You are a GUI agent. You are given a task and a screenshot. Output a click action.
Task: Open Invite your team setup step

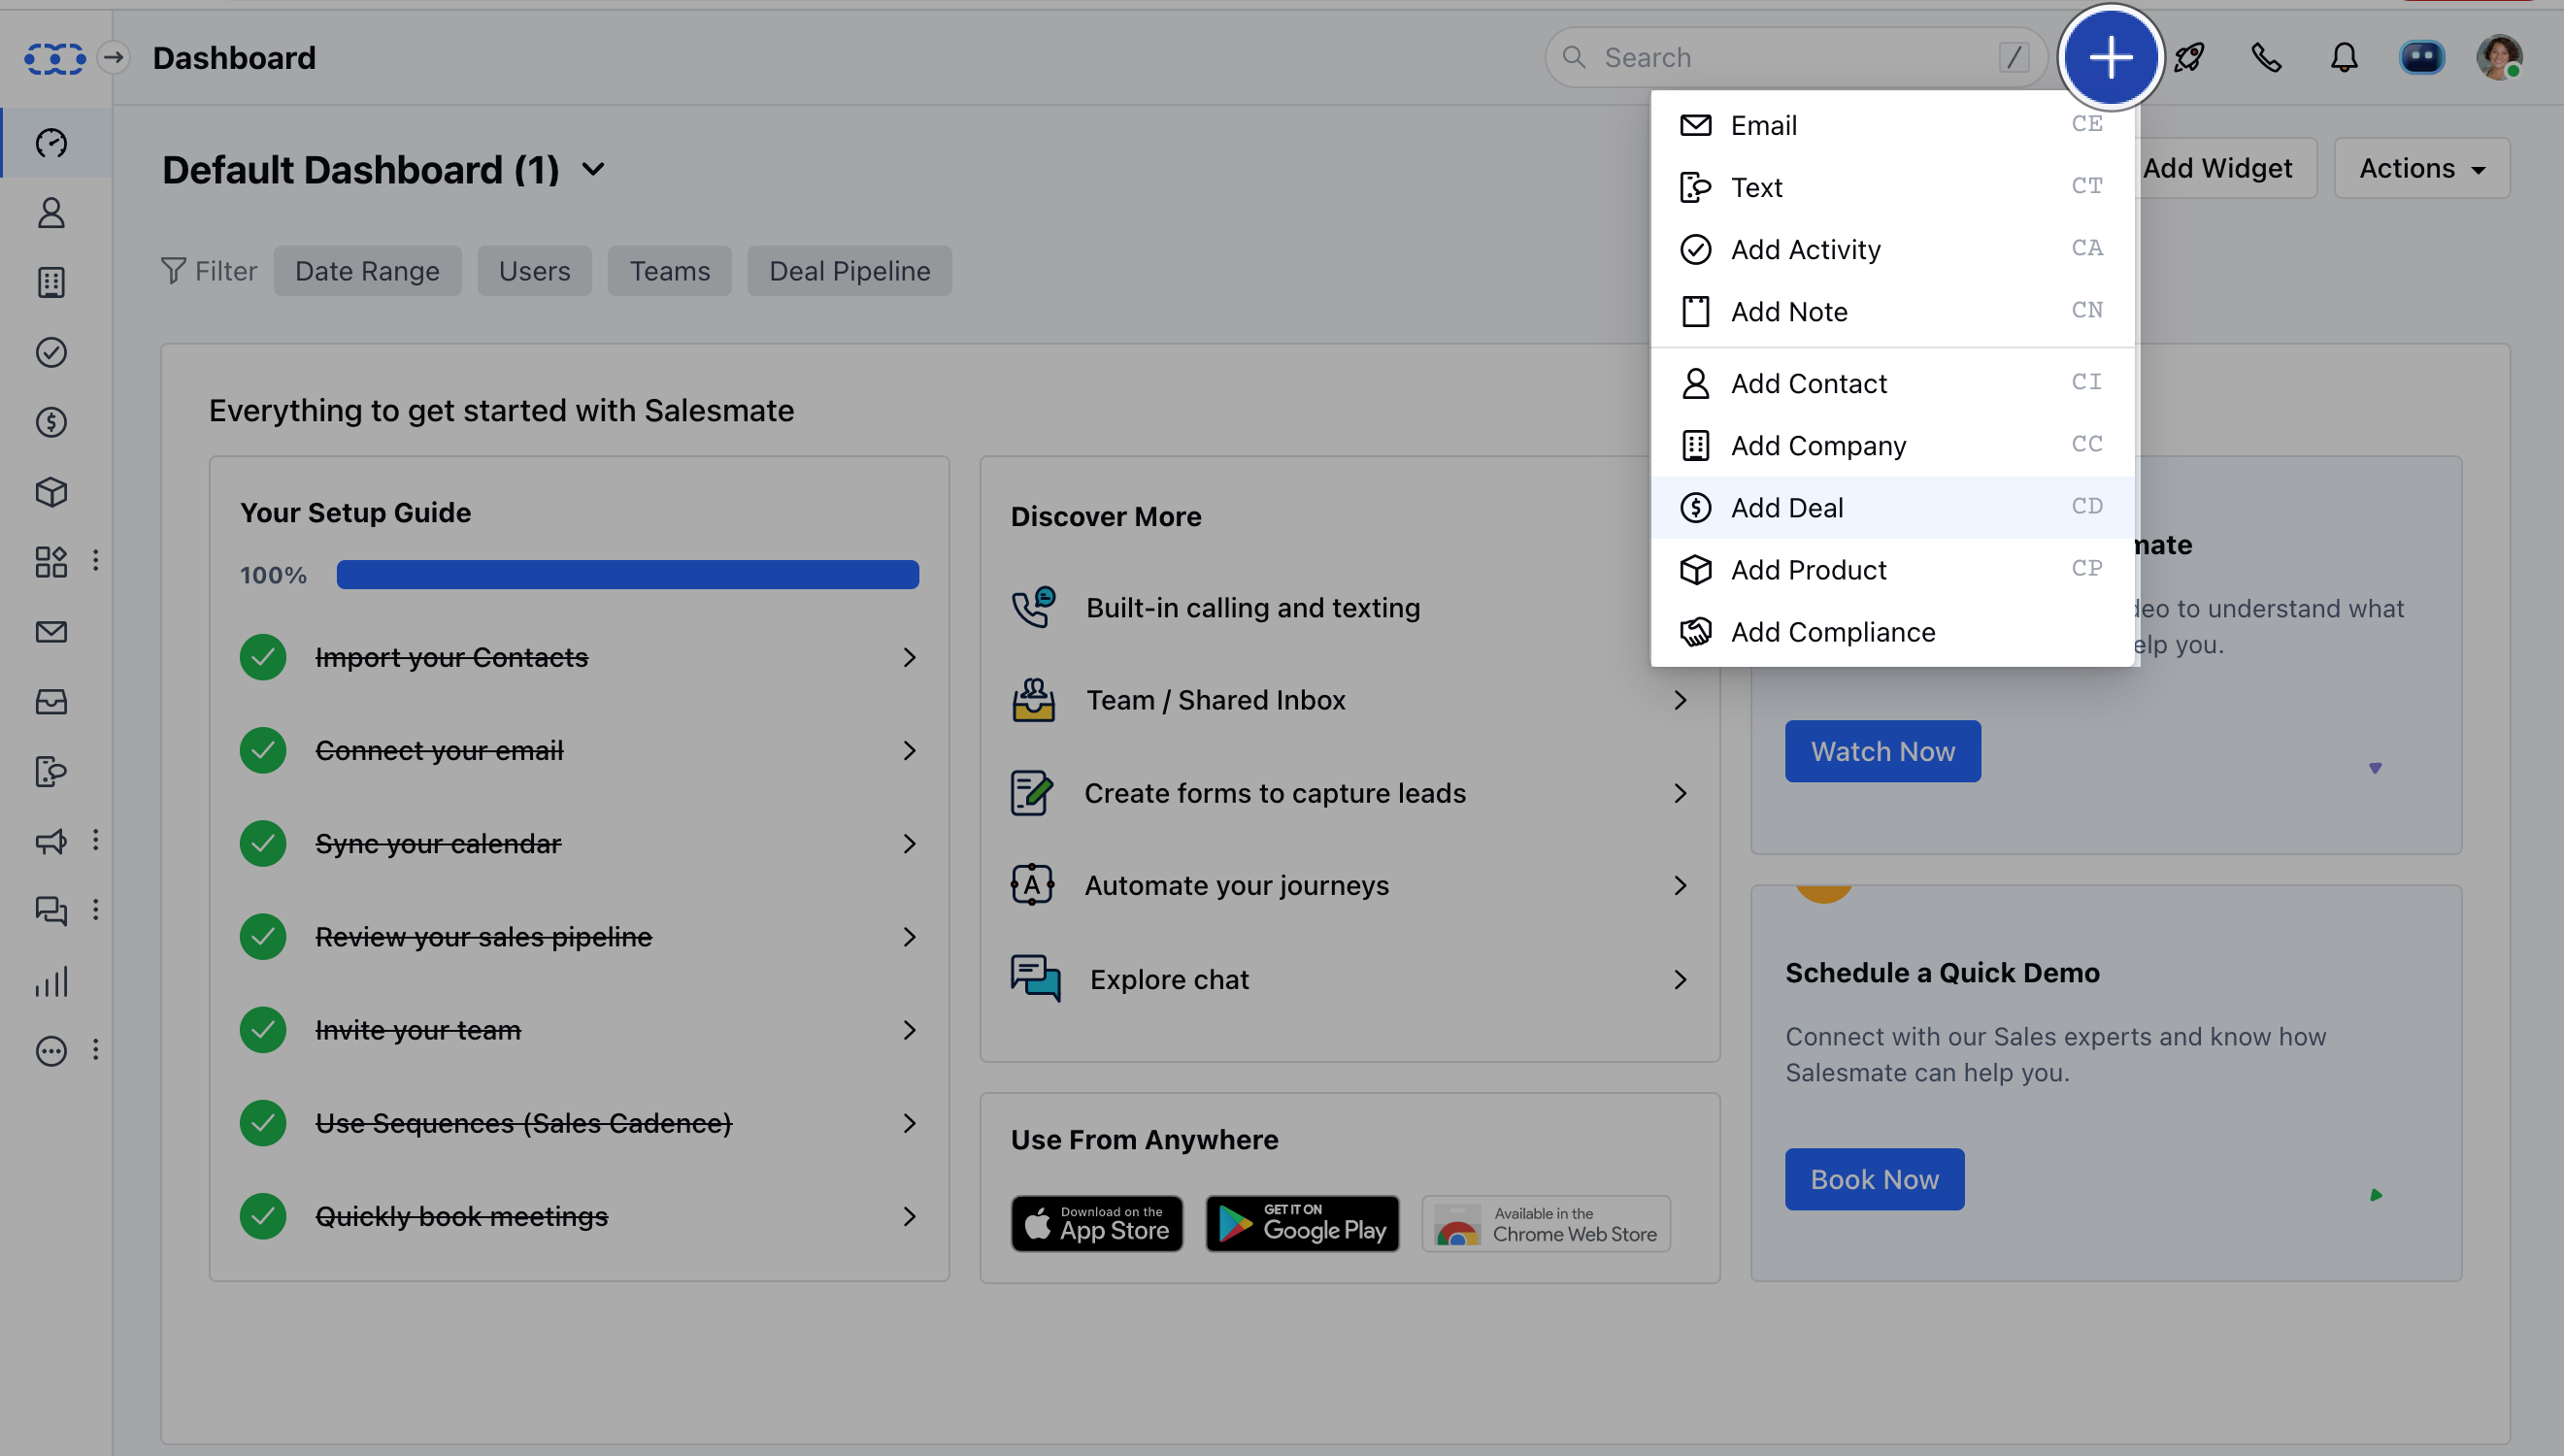point(579,1030)
